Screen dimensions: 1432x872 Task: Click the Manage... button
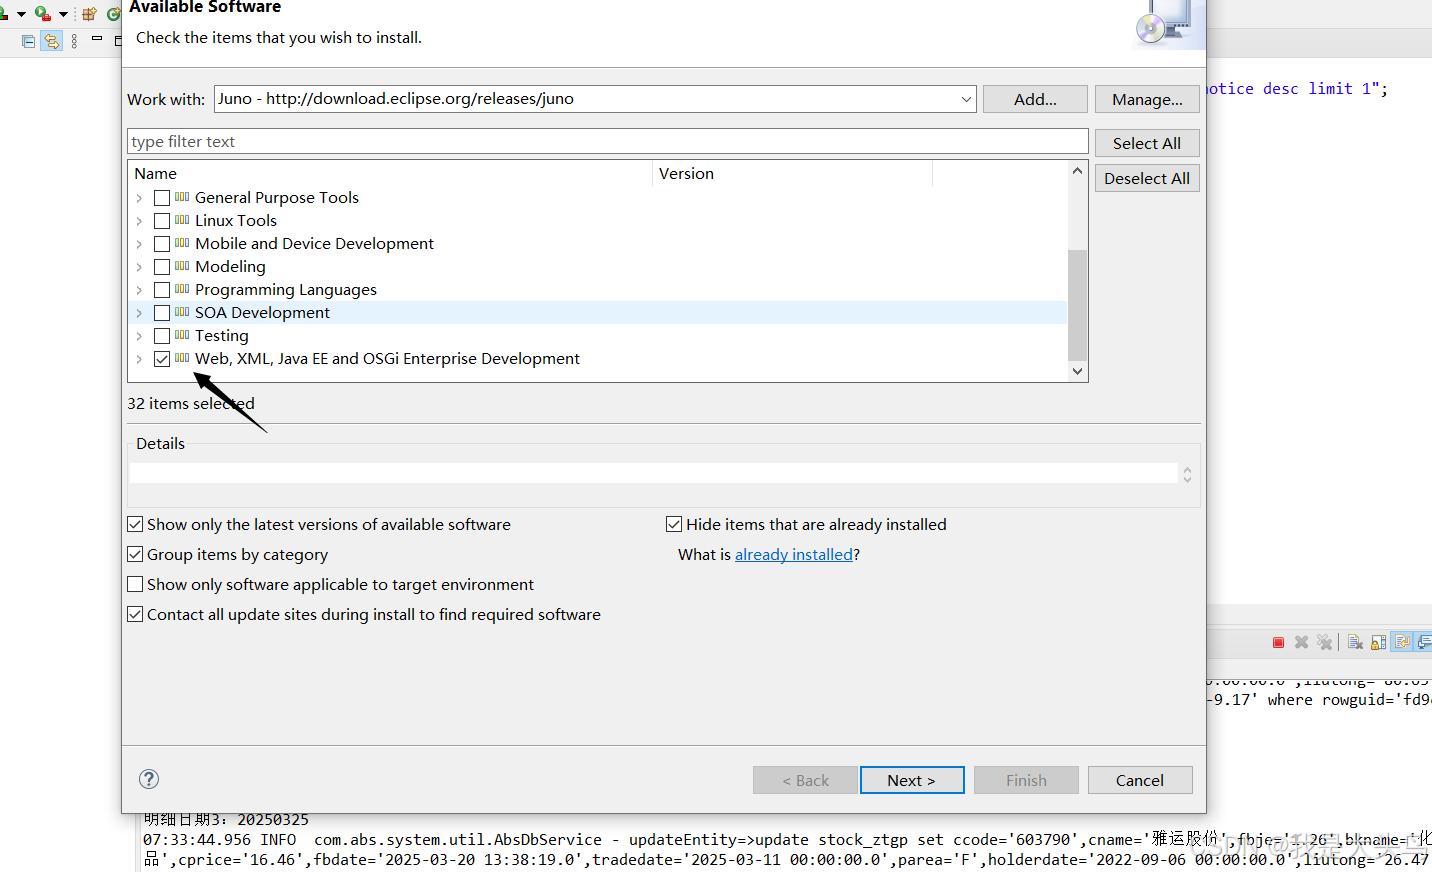(x=1147, y=99)
